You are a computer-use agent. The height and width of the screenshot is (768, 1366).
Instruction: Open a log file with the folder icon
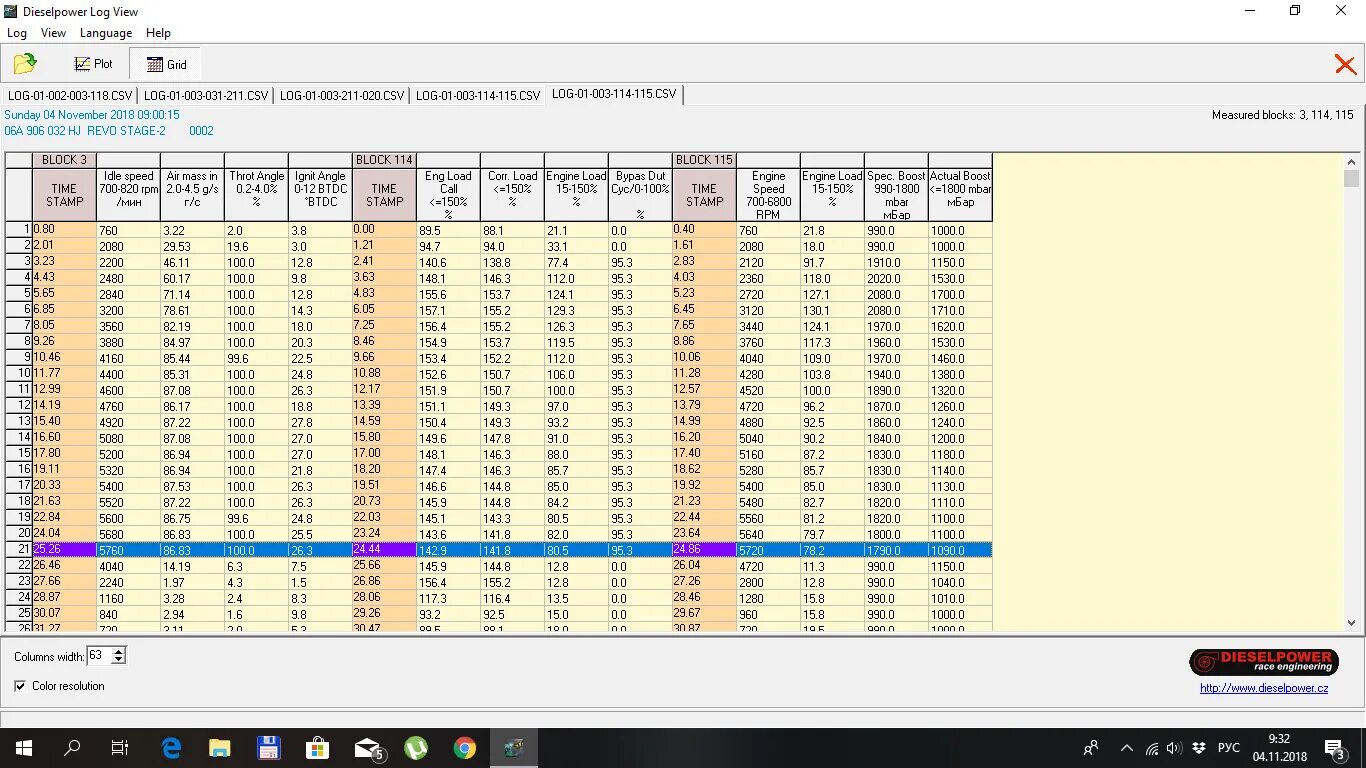point(25,64)
